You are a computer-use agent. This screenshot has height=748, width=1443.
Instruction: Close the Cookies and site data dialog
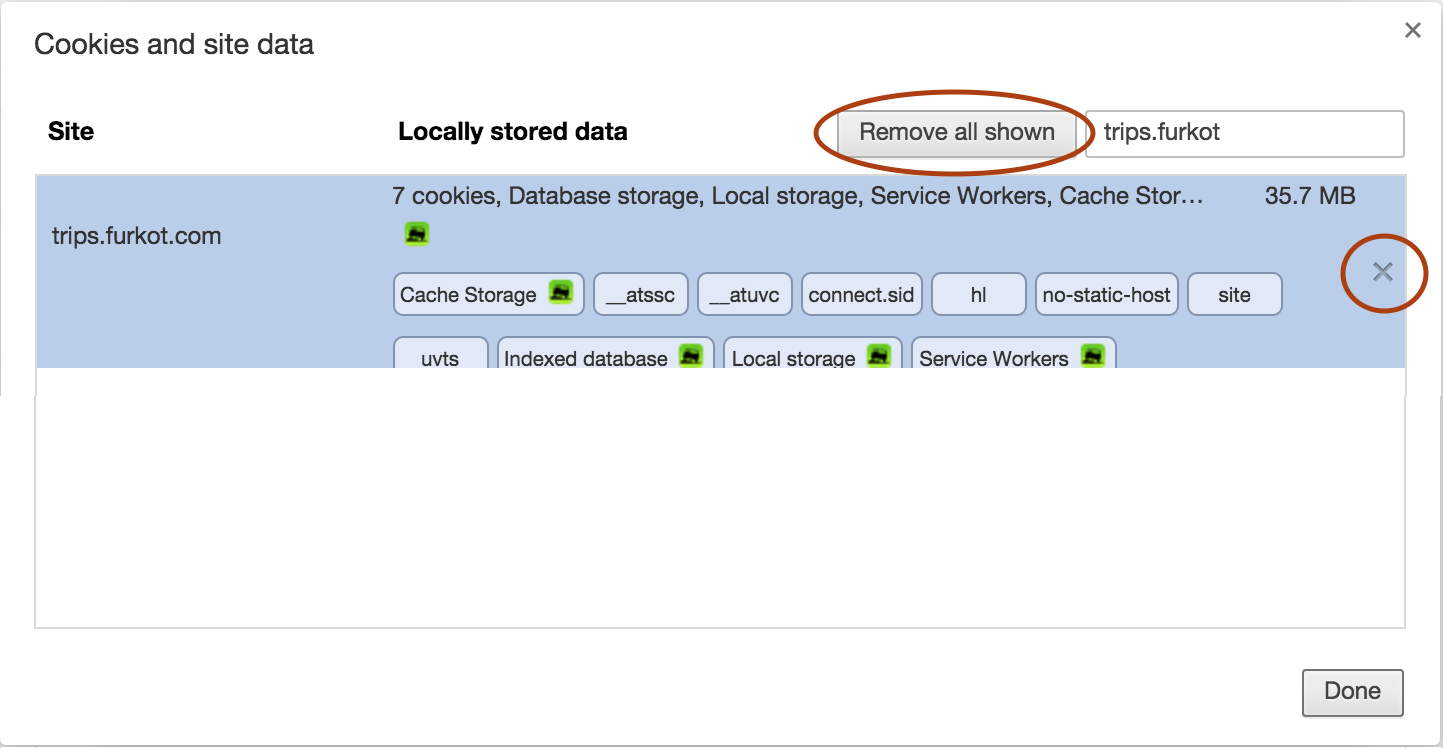point(1412,30)
